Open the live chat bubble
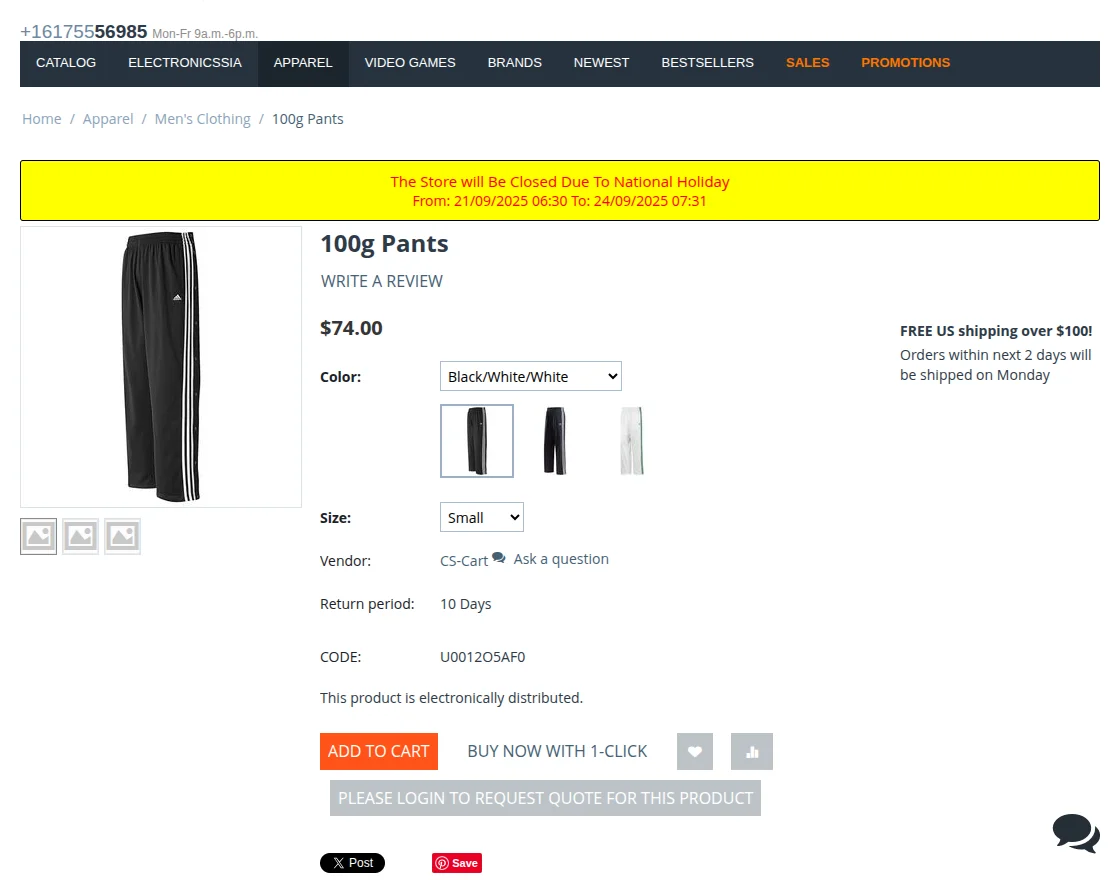1120x880 pixels. point(1075,833)
